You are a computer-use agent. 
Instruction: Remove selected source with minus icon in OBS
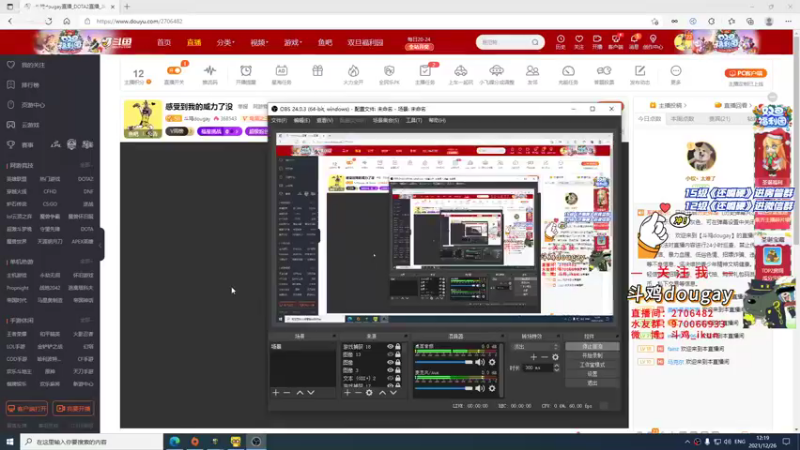(358, 393)
